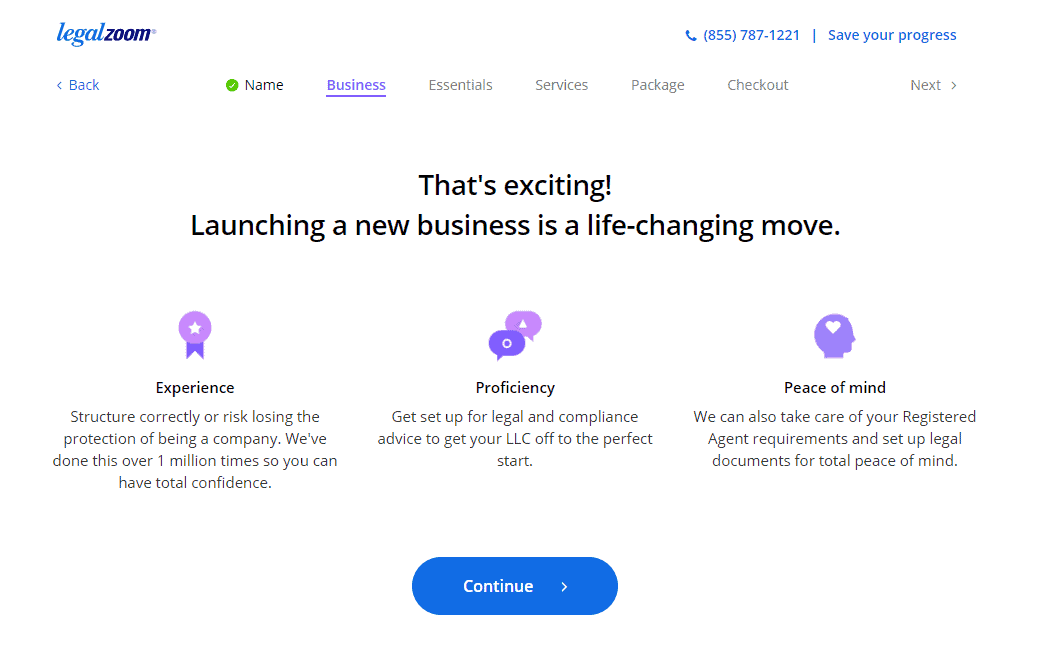Open the Name step
The image size is (1050, 647).
264,85
